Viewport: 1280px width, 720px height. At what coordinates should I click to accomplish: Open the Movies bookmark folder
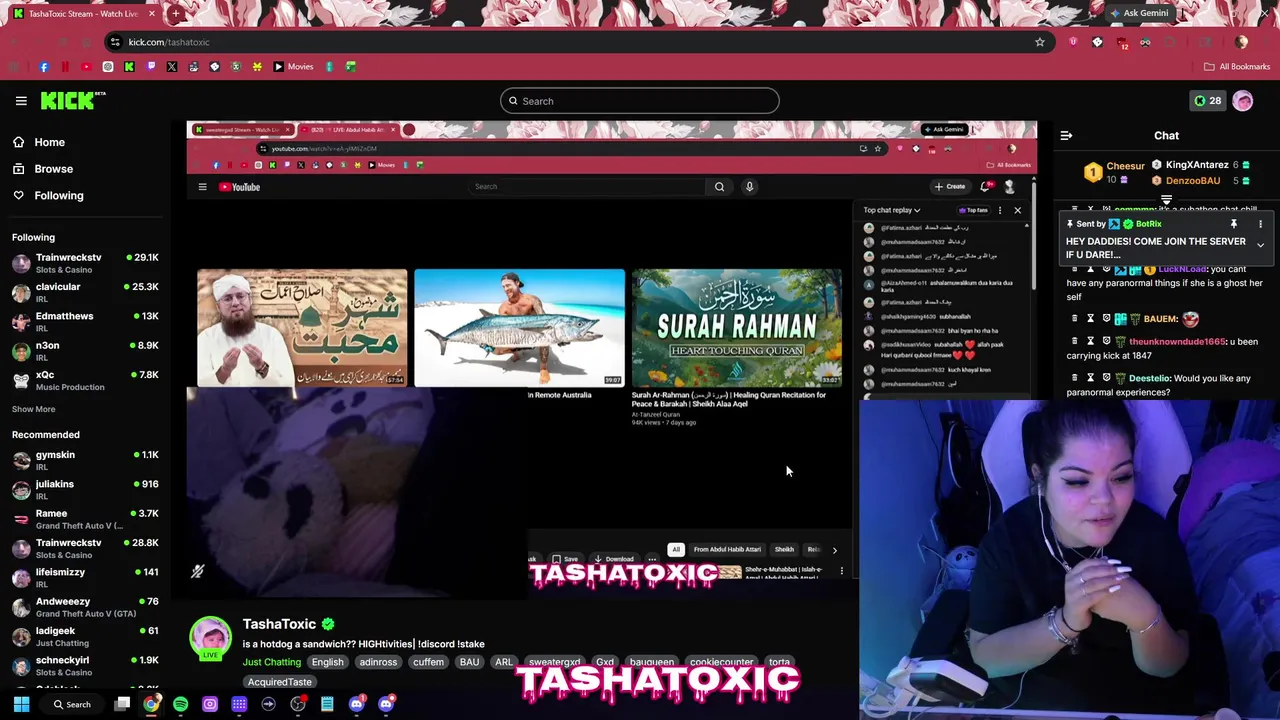pos(293,67)
